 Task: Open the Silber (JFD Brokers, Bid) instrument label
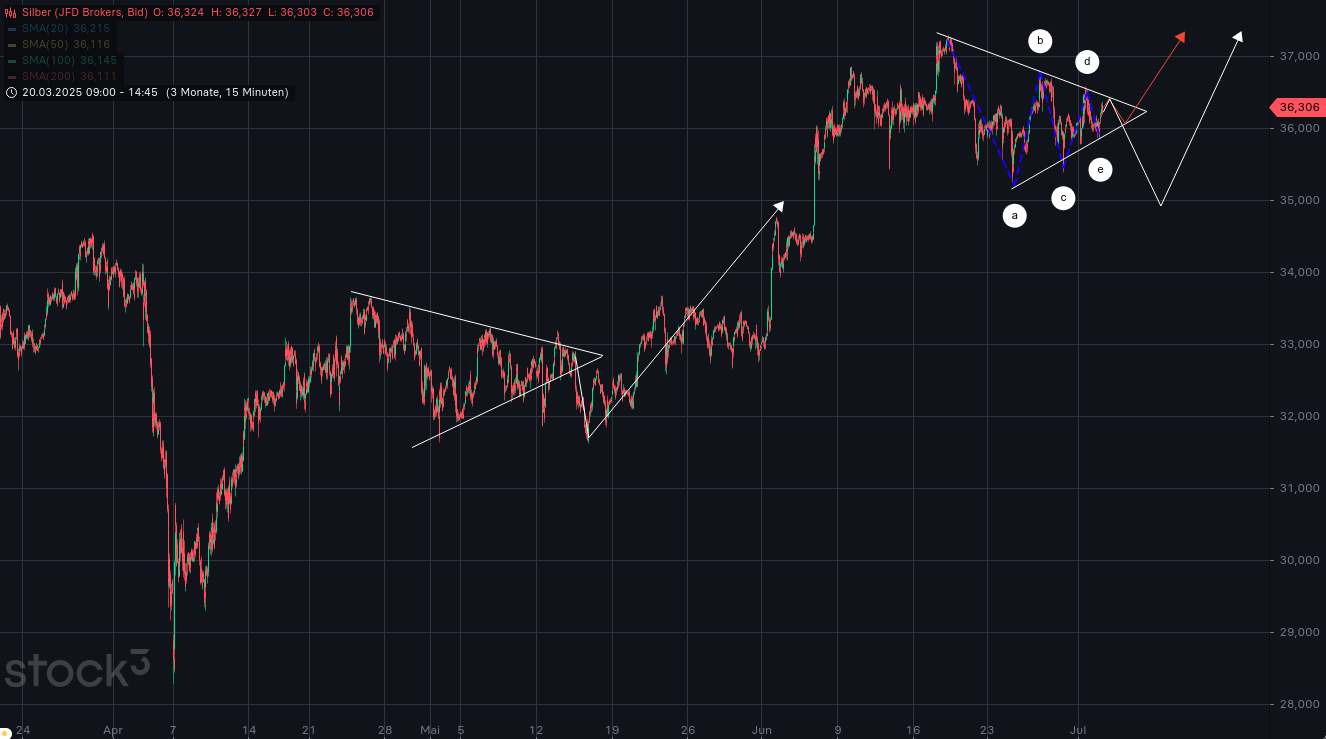(x=84, y=12)
